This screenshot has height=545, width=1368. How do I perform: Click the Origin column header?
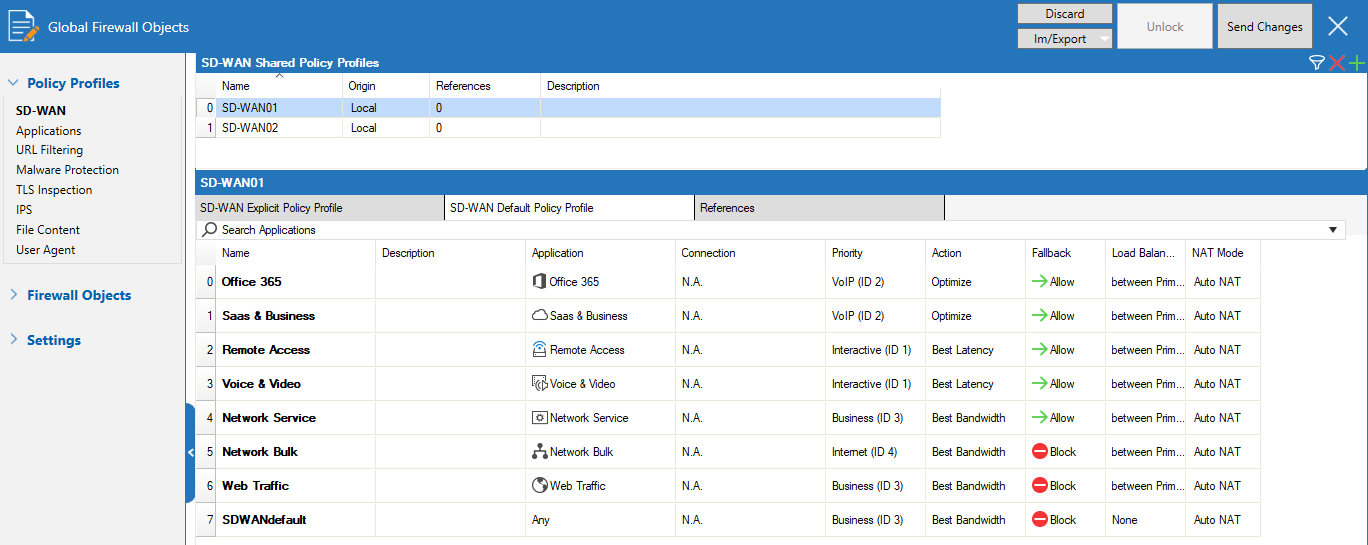click(385, 86)
